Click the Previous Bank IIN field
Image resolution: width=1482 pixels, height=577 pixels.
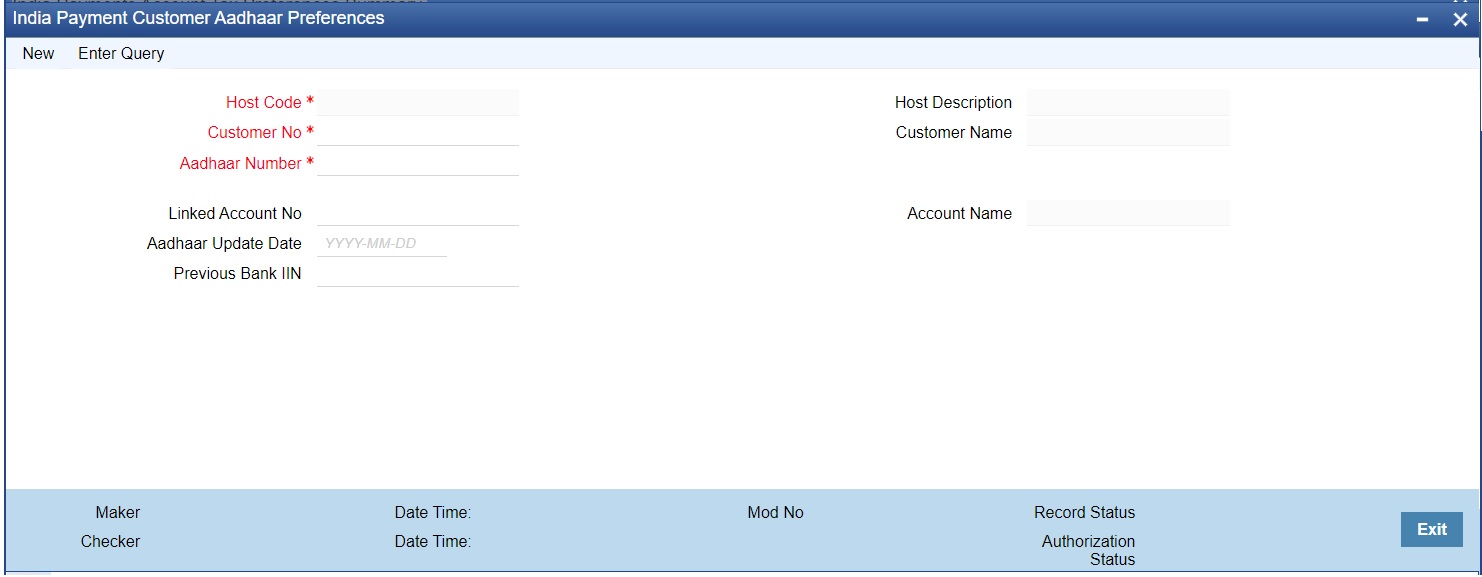point(418,273)
